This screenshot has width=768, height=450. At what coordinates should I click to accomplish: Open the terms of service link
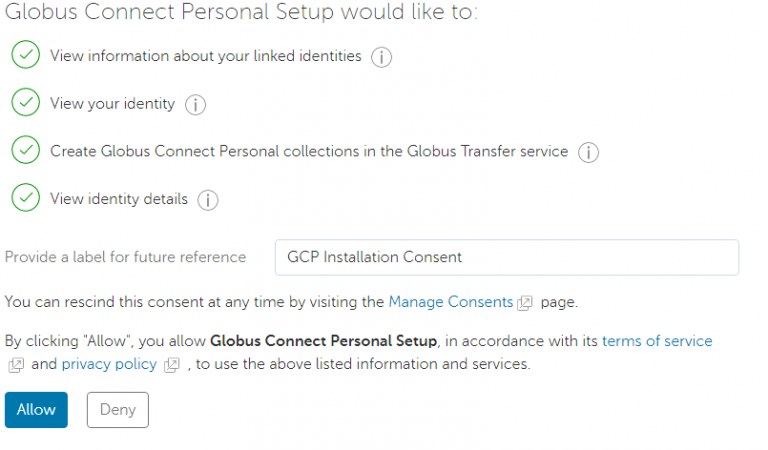pyautogui.click(x=657, y=341)
